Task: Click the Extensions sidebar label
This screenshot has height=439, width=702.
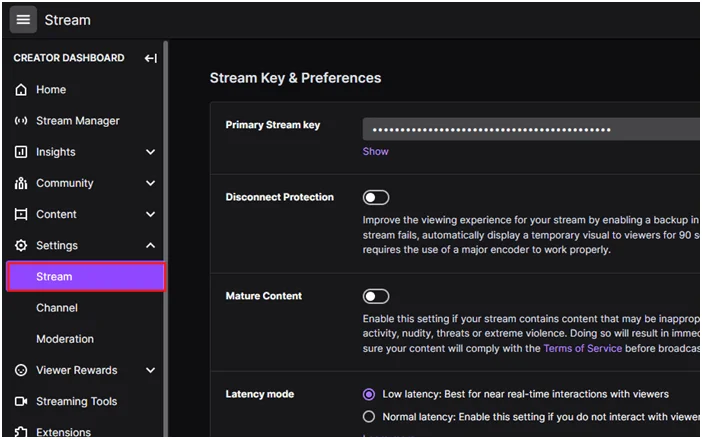Action: pyautogui.click(x=64, y=432)
